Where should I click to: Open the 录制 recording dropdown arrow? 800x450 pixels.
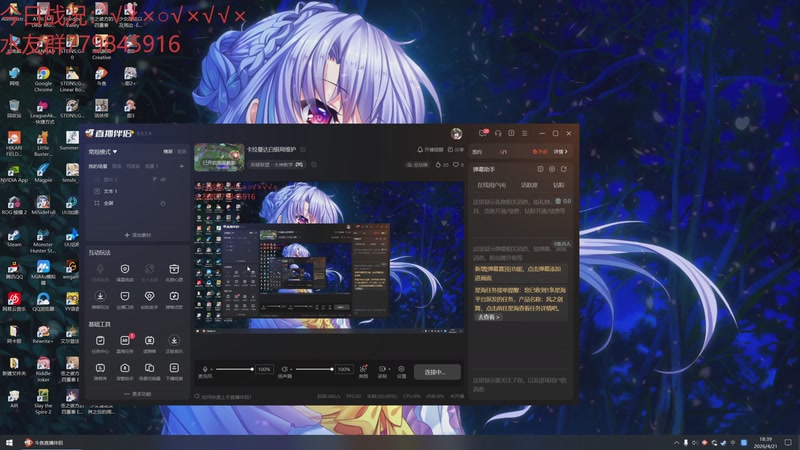point(389,369)
